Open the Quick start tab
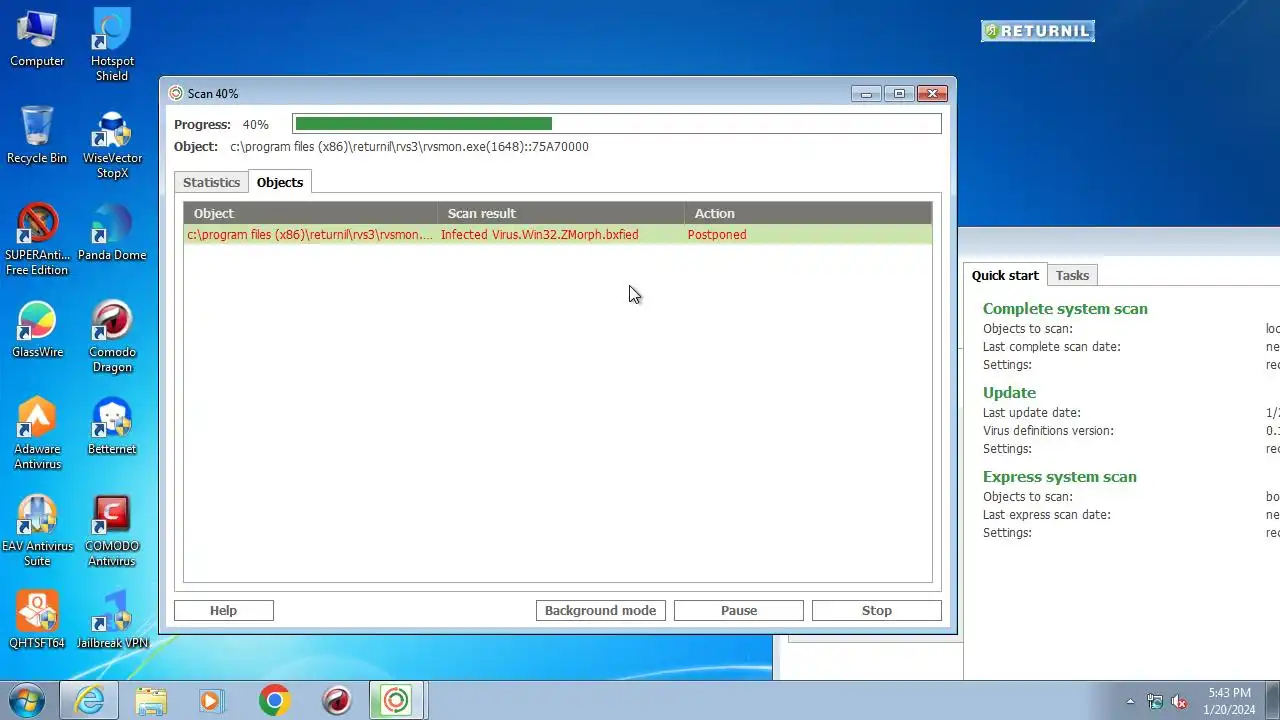 1005,275
